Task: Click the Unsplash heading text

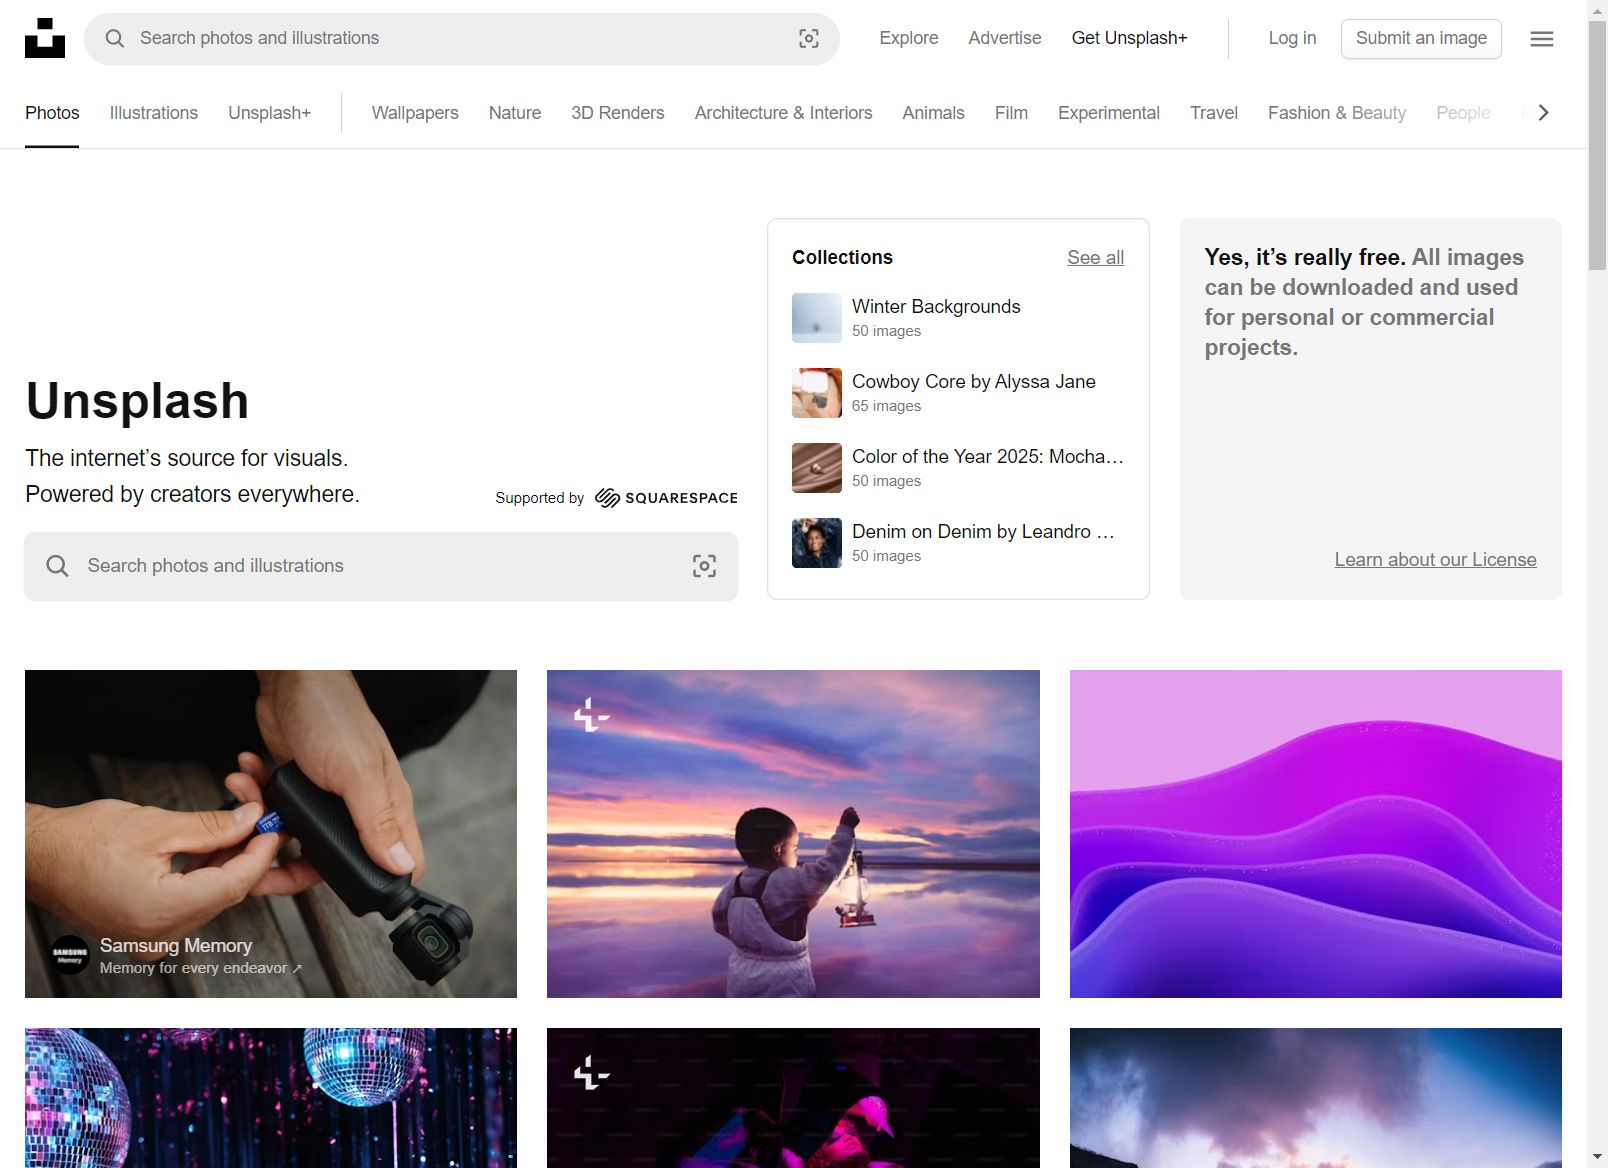Action: pyautogui.click(x=137, y=401)
